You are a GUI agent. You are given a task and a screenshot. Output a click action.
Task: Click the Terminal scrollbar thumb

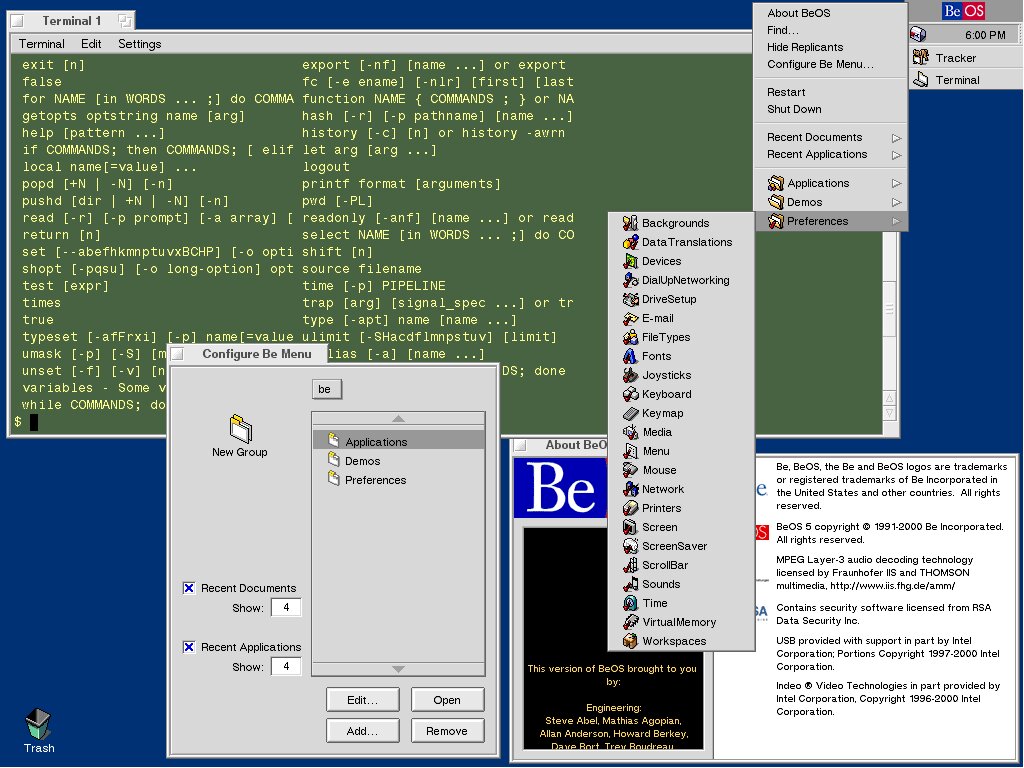point(889,310)
